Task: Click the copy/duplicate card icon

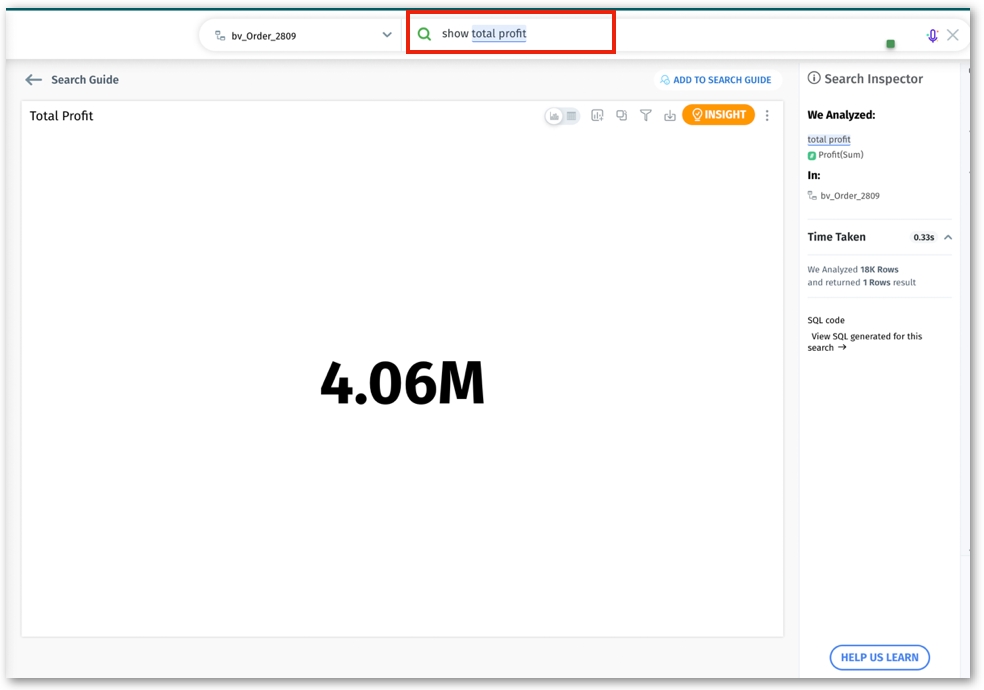Action: (x=621, y=116)
